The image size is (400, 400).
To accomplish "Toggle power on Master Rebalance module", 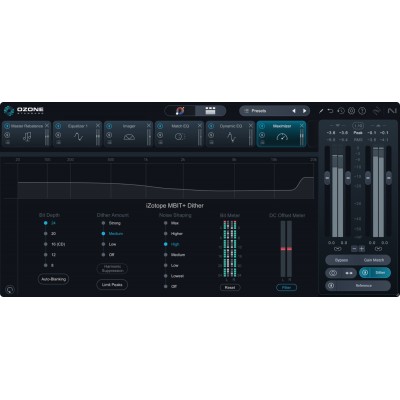I will click(x=7, y=126).
